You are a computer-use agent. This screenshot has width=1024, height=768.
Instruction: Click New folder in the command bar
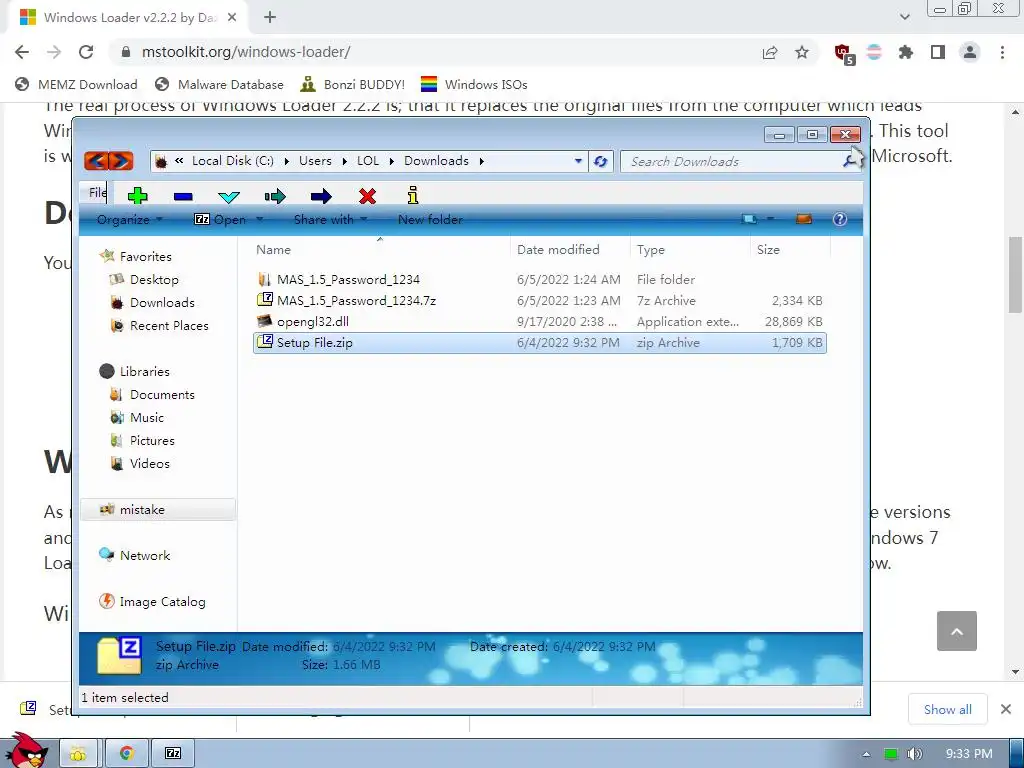tap(430, 220)
